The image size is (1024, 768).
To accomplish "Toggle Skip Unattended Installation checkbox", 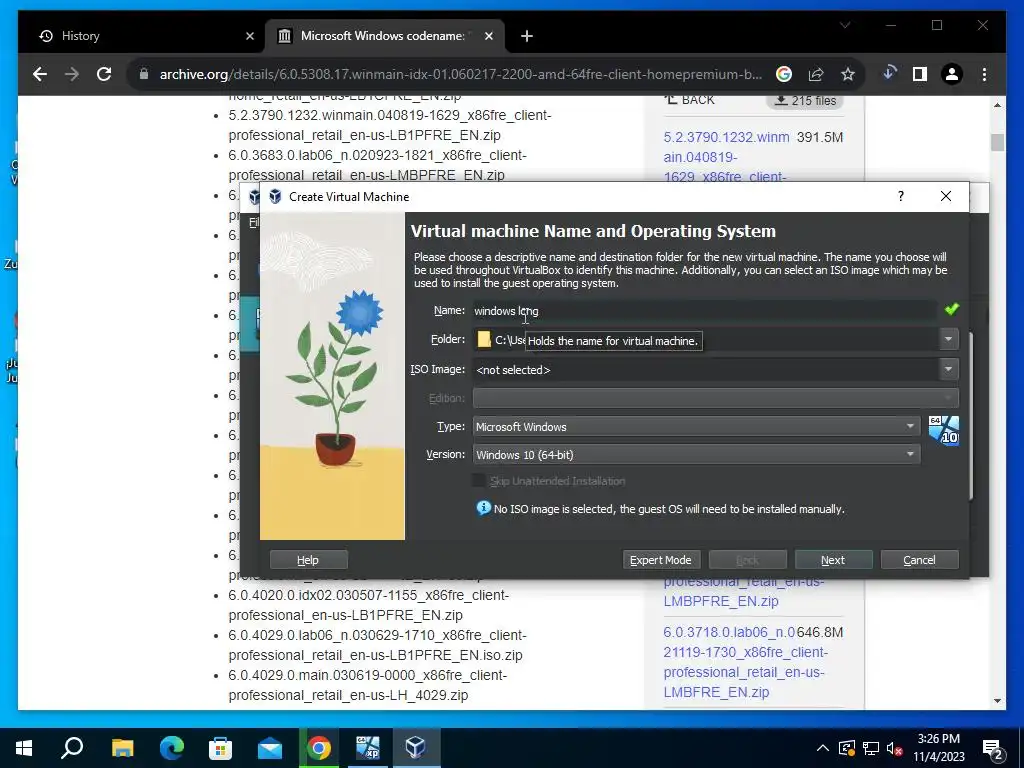I will 479,481.
